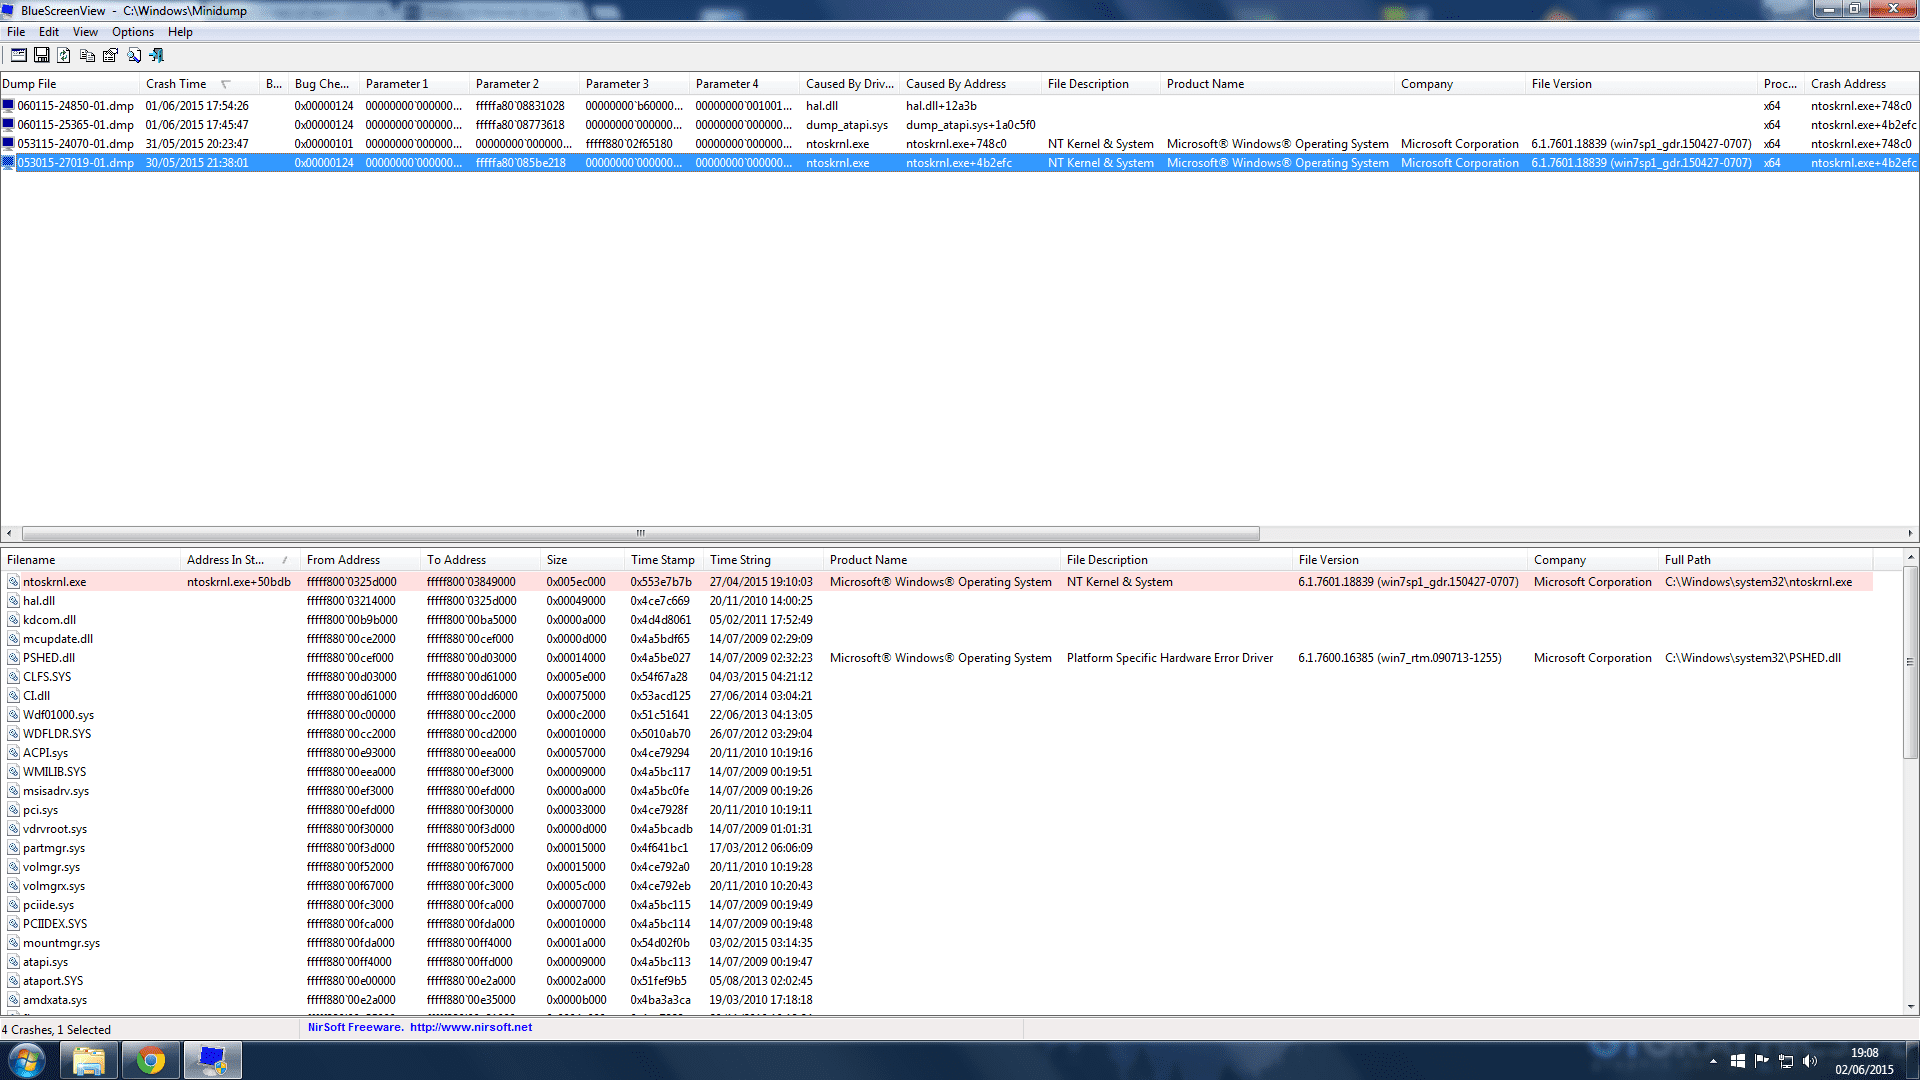Click the C:\Windows\system32\ntoskrnl.exe path cell
This screenshot has width=1920, height=1080.
[1758, 582]
